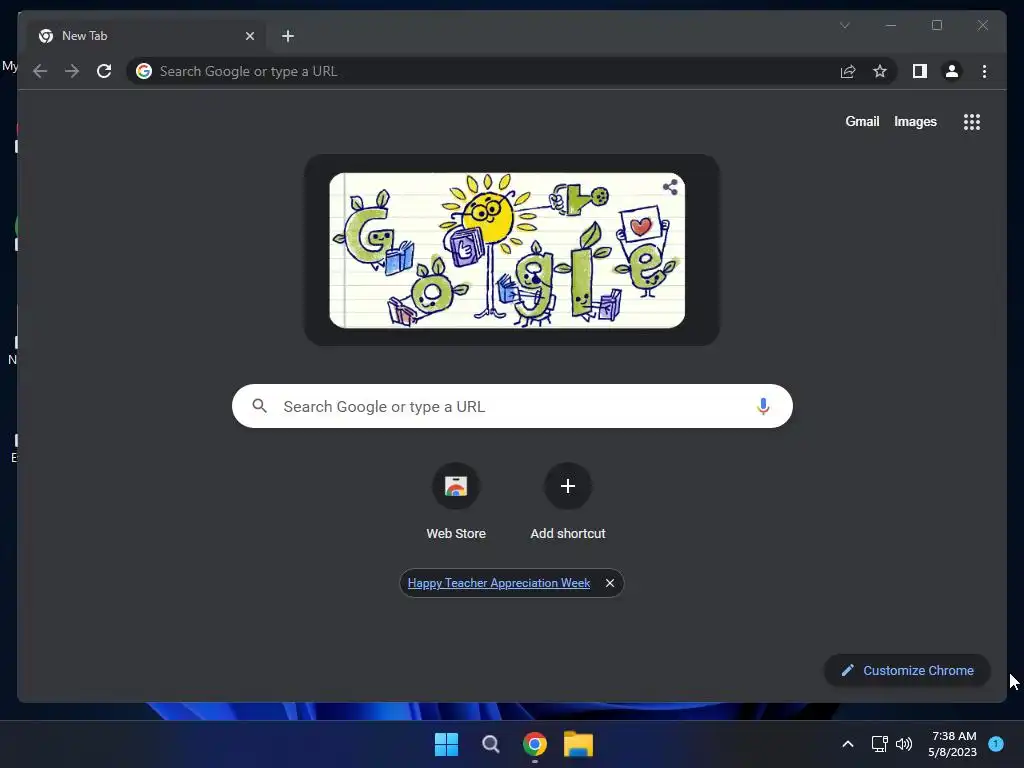Viewport: 1024px width, 768px height.
Task: Open the side panel
Action: coord(920,71)
